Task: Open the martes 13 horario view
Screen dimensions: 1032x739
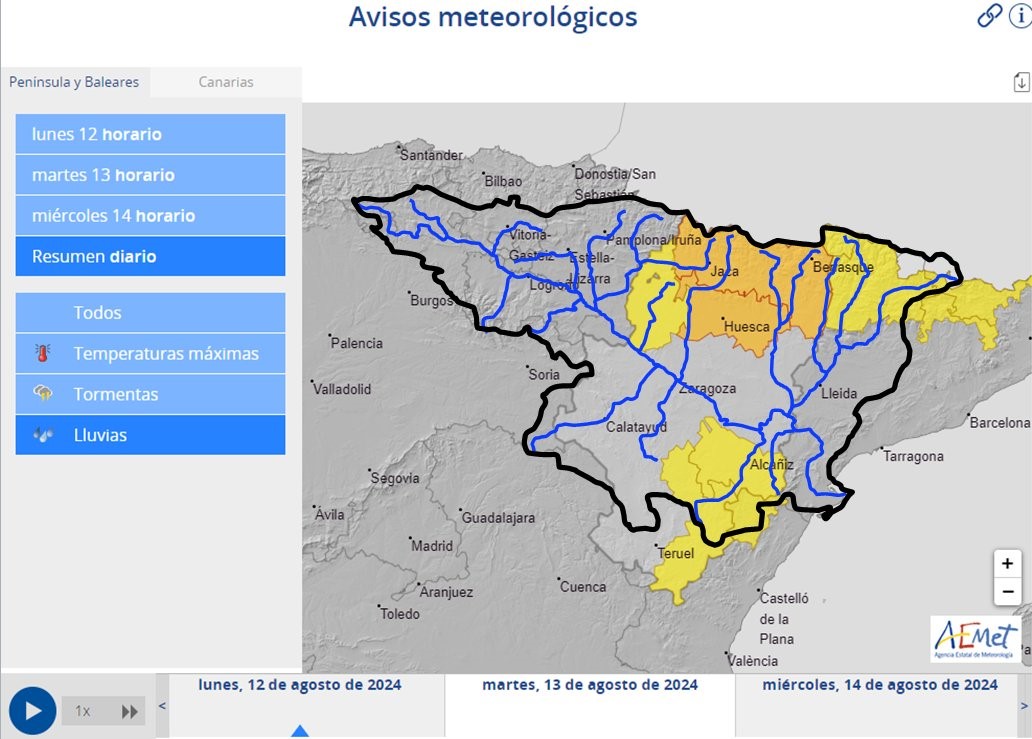Action: tap(150, 174)
